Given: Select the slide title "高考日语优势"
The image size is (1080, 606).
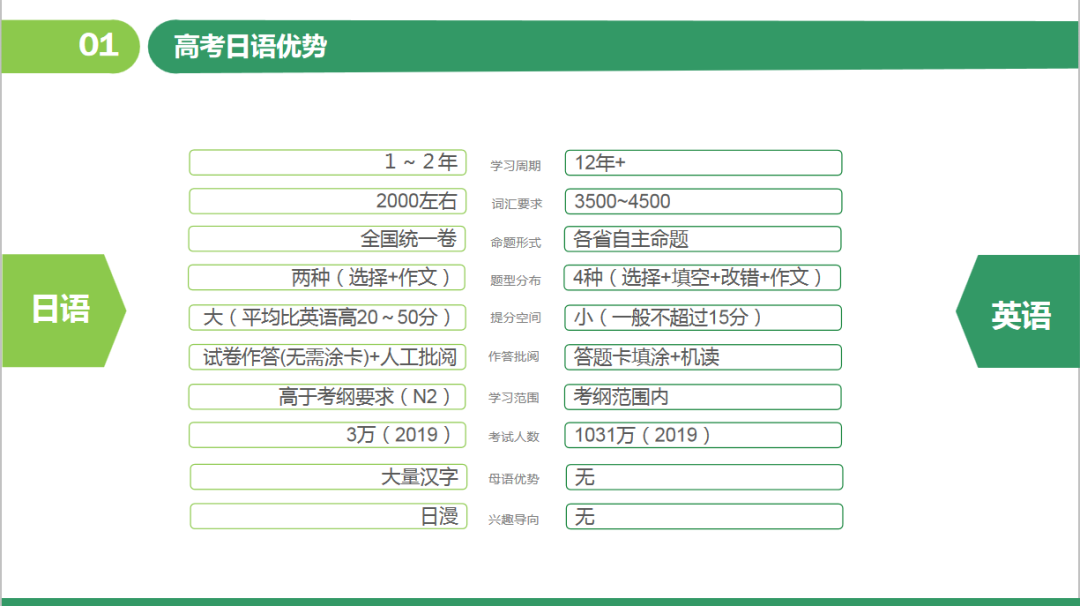Looking at the screenshot, I should 250,46.
